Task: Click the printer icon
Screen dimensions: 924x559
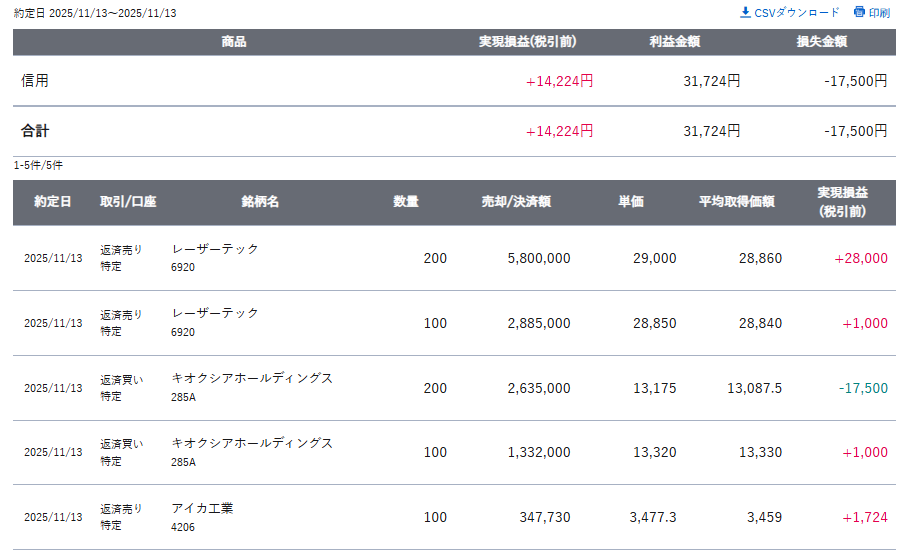Action: click(859, 13)
